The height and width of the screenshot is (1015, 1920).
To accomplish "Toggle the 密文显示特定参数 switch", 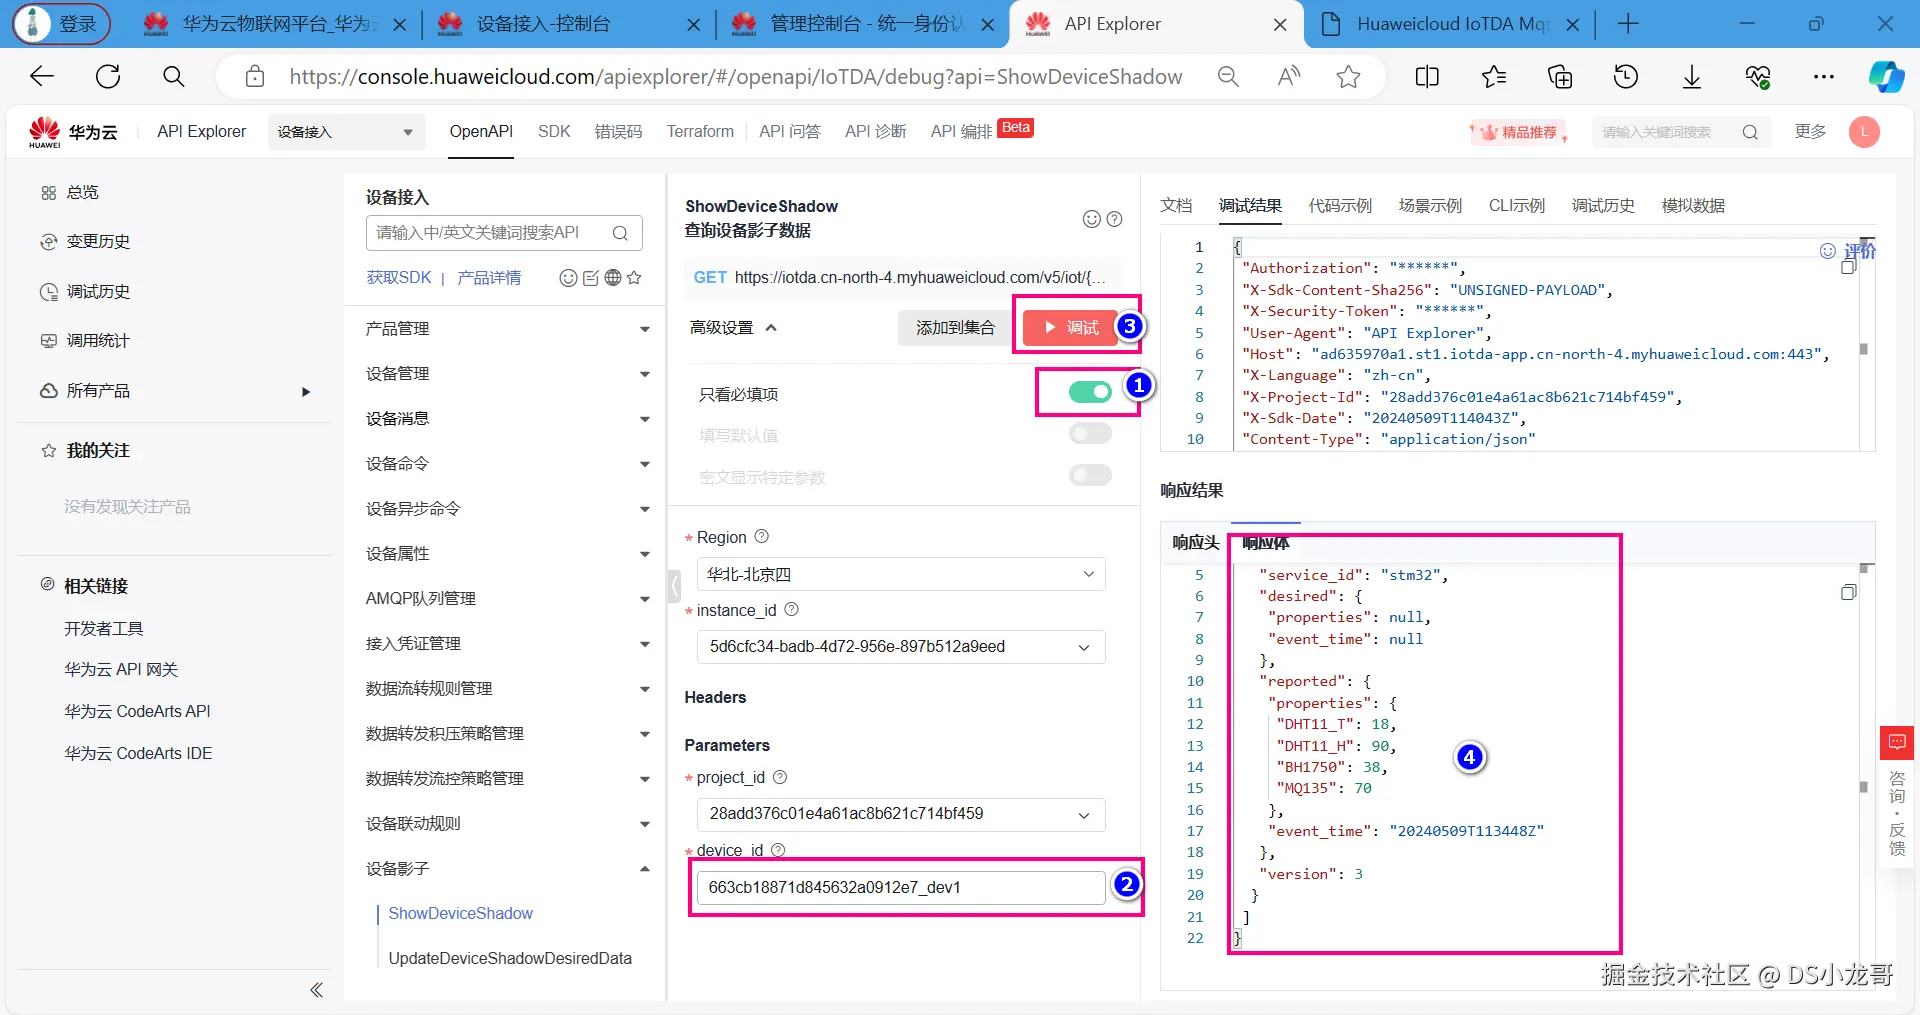I will [1090, 475].
